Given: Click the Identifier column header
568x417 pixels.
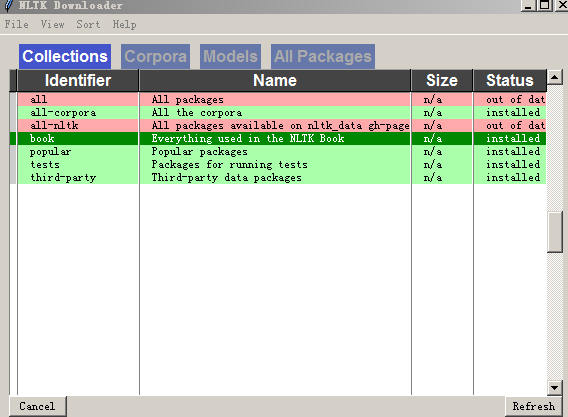Looking at the screenshot, I should tap(78, 80).
